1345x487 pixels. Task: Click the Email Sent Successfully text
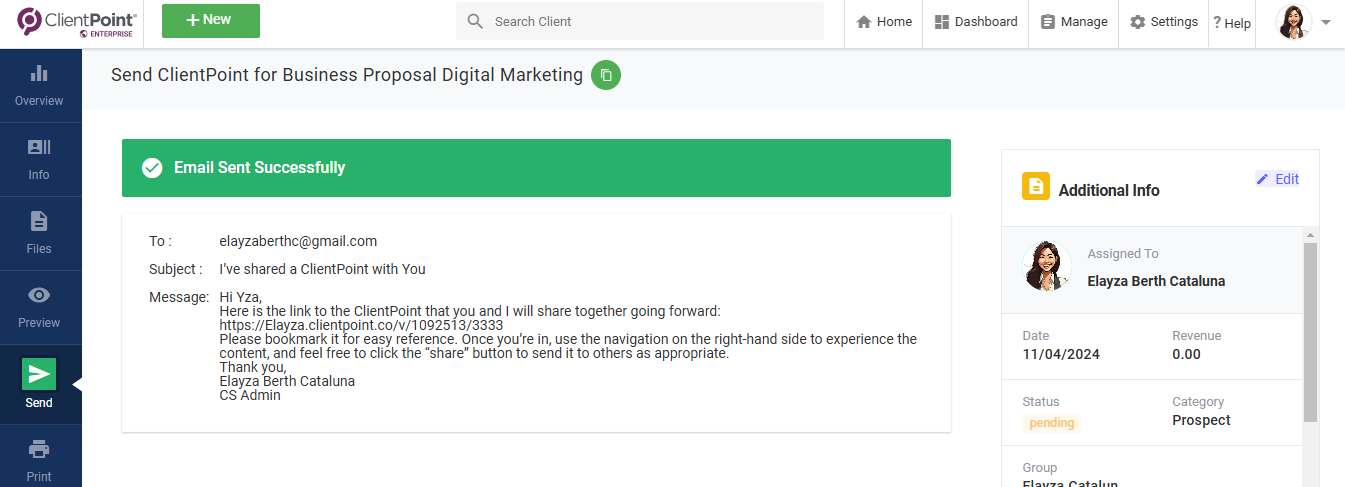(x=259, y=168)
